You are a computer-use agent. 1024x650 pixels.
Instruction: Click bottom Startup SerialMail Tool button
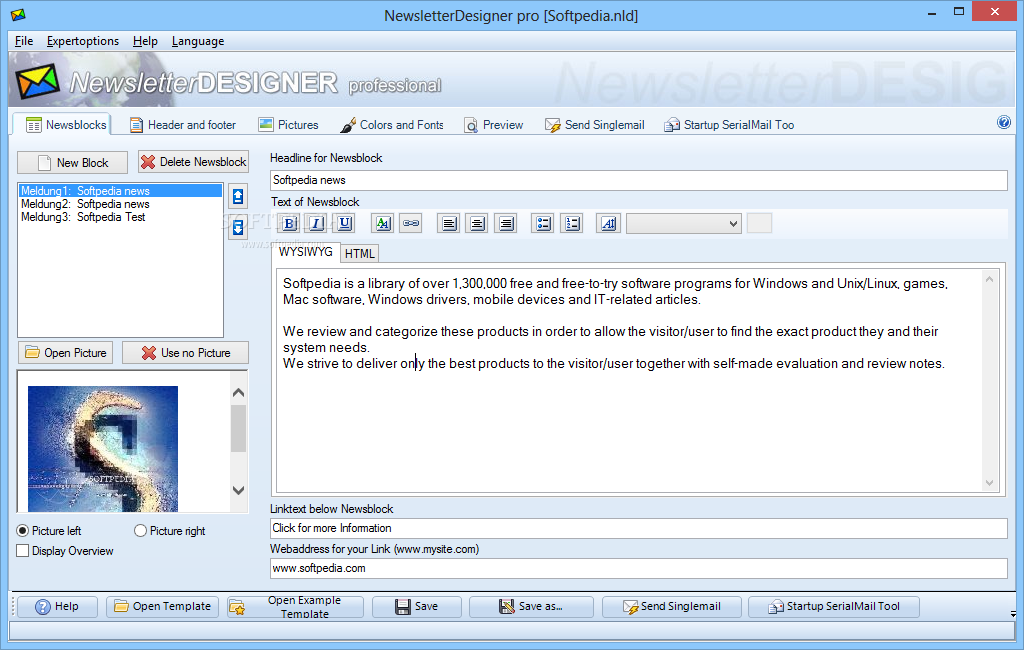tap(833, 607)
